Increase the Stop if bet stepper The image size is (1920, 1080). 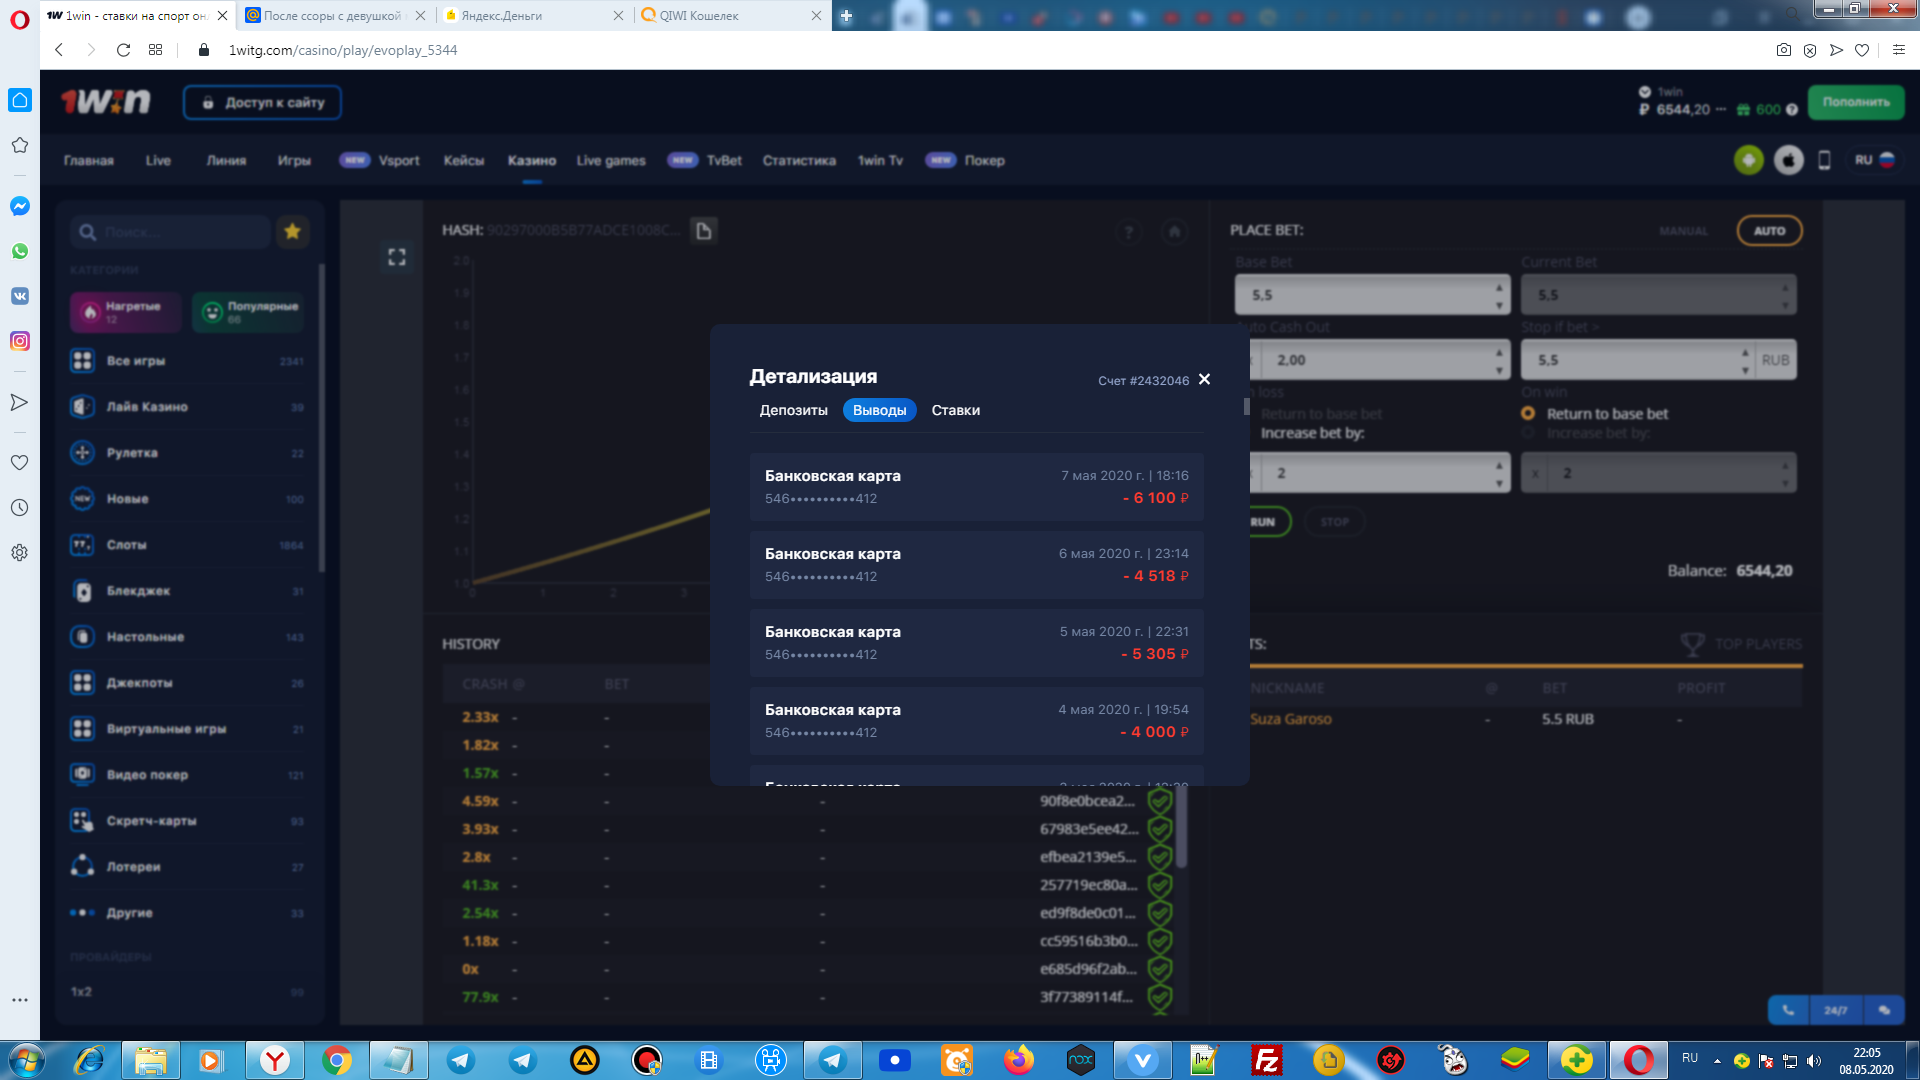1745,352
